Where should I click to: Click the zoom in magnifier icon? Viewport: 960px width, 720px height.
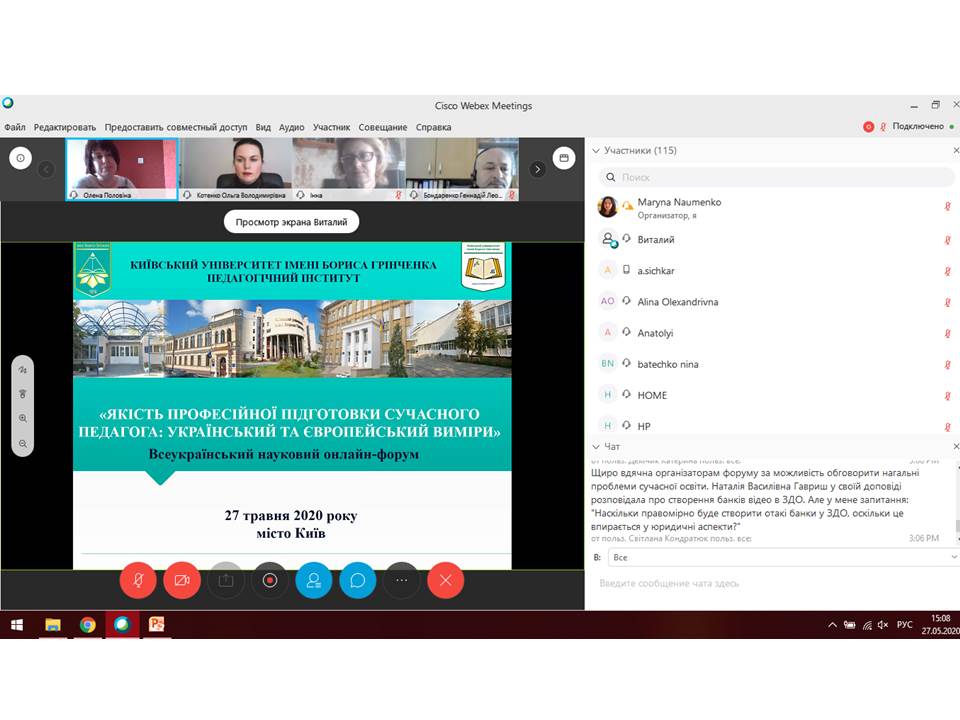23,419
